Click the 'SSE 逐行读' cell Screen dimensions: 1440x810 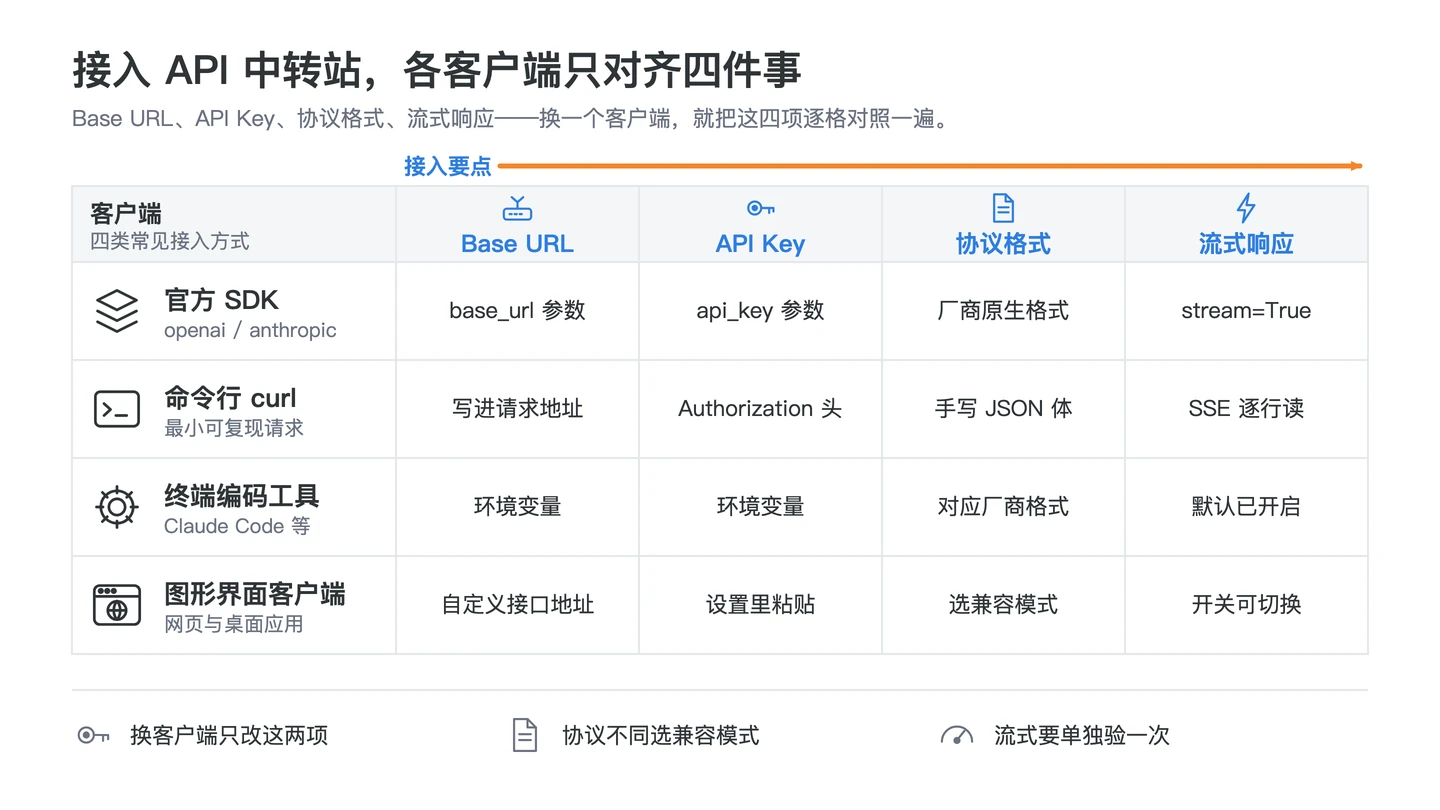click(1246, 409)
